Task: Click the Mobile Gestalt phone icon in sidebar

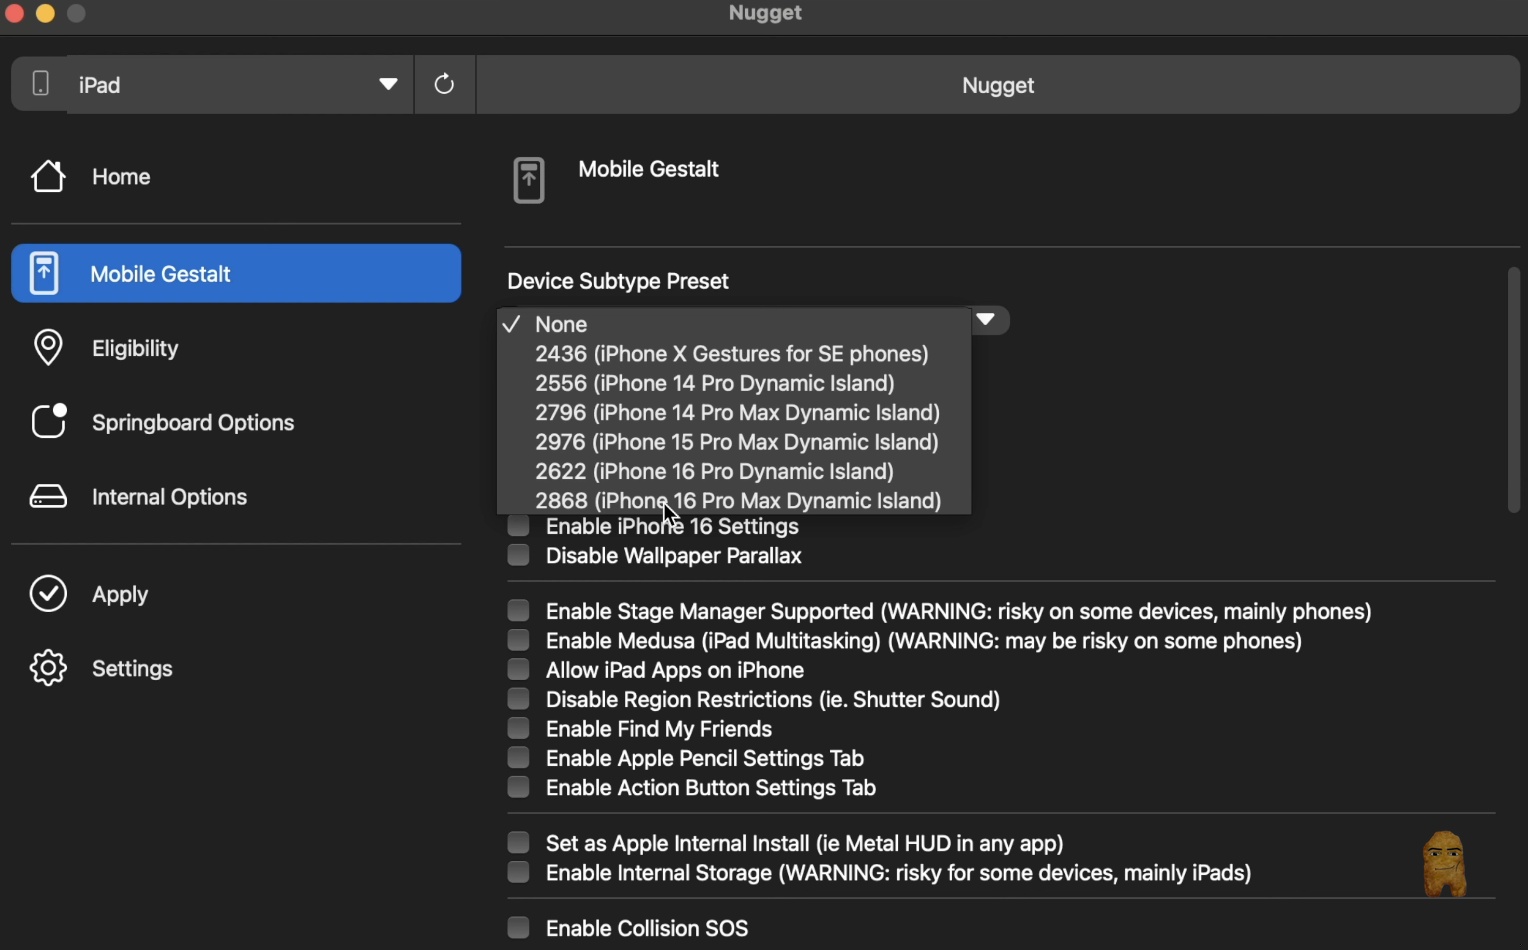Action: coord(43,273)
